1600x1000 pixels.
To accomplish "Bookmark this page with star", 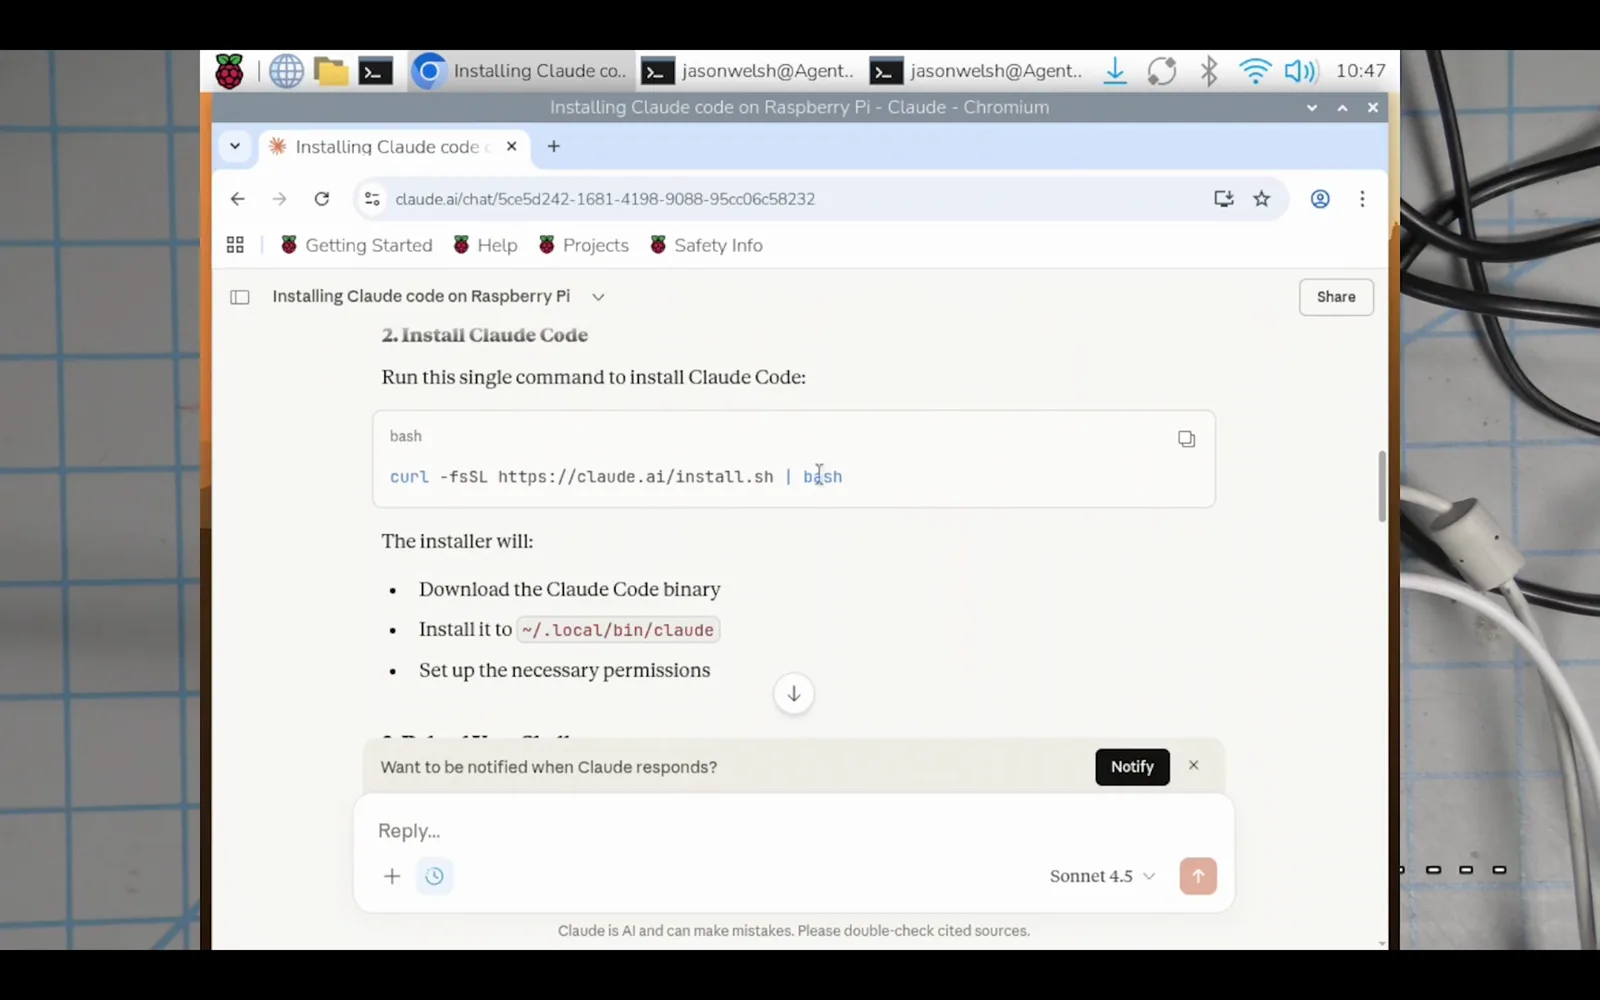I will pyautogui.click(x=1262, y=199).
